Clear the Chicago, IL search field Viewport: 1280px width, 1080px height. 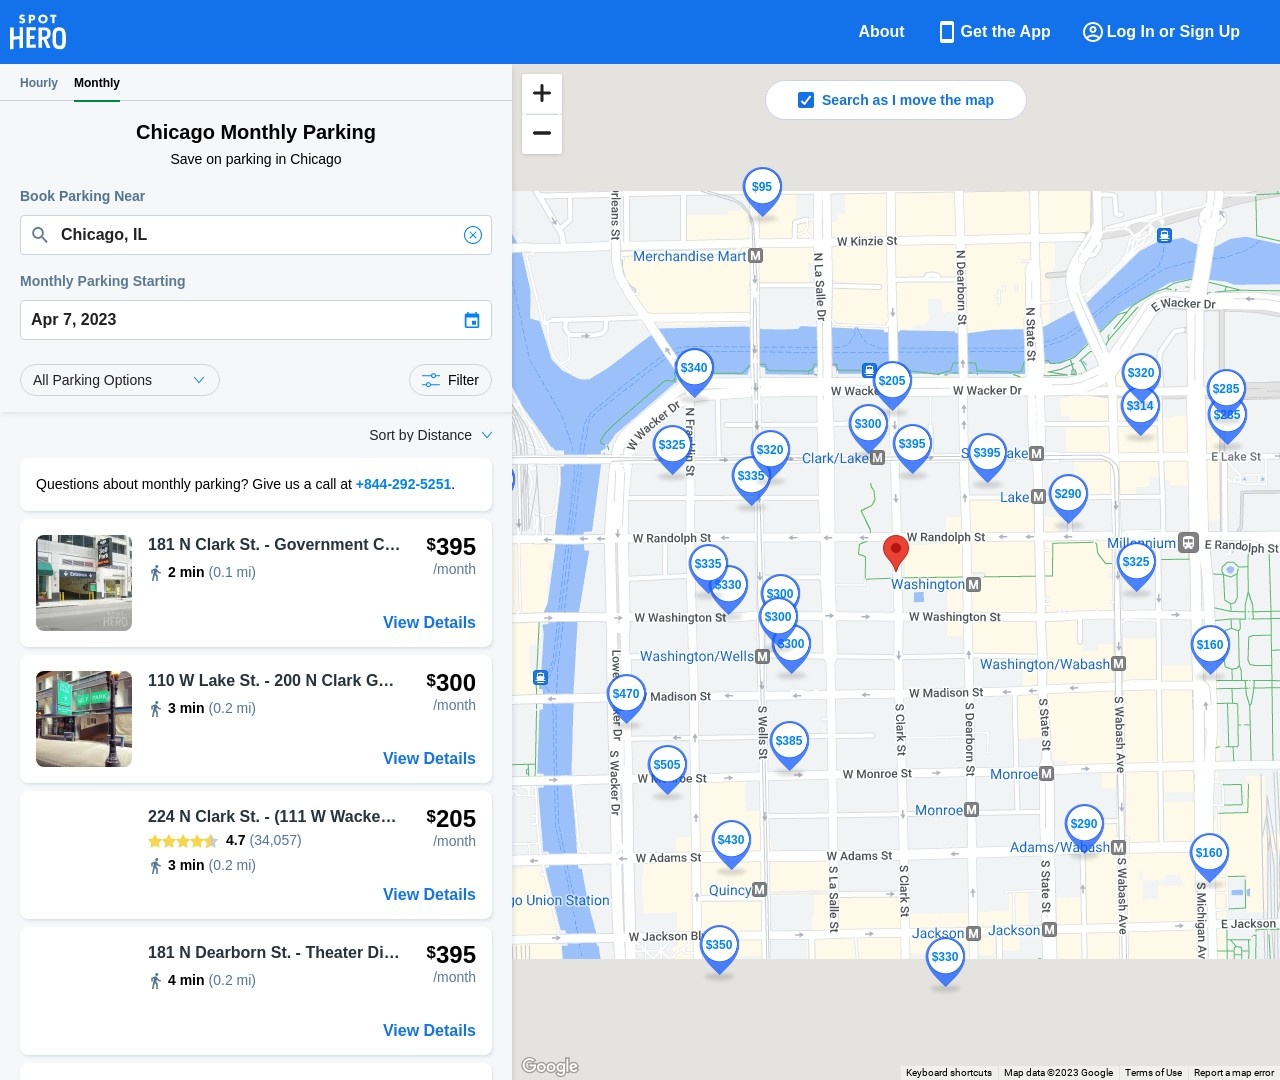(x=473, y=235)
